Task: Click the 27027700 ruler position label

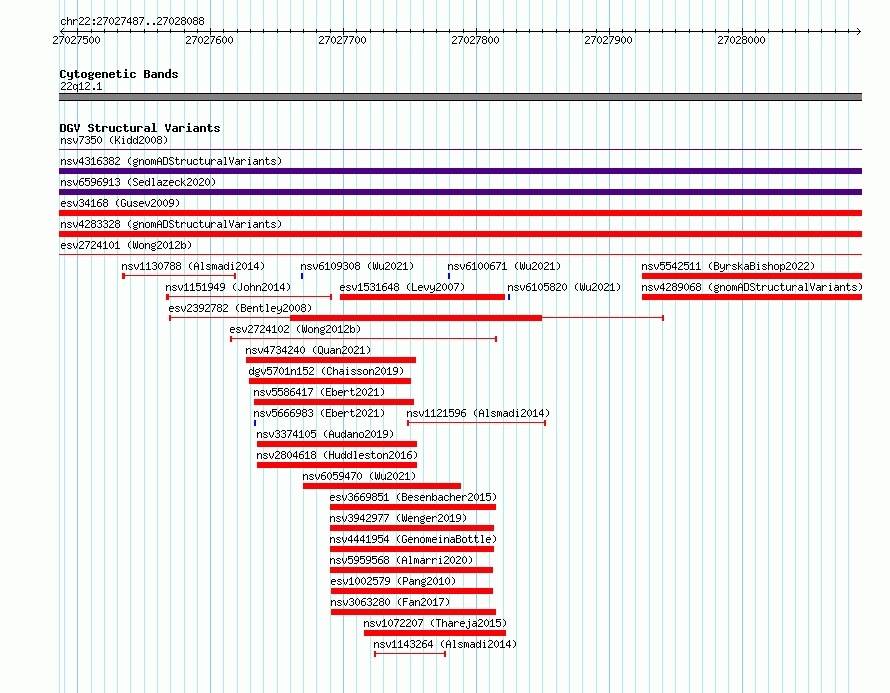Action: point(342,40)
